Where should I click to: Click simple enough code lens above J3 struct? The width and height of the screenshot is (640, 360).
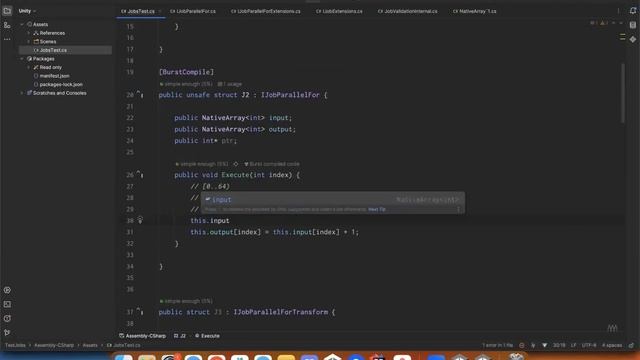pyautogui.click(x=186, y=301)
